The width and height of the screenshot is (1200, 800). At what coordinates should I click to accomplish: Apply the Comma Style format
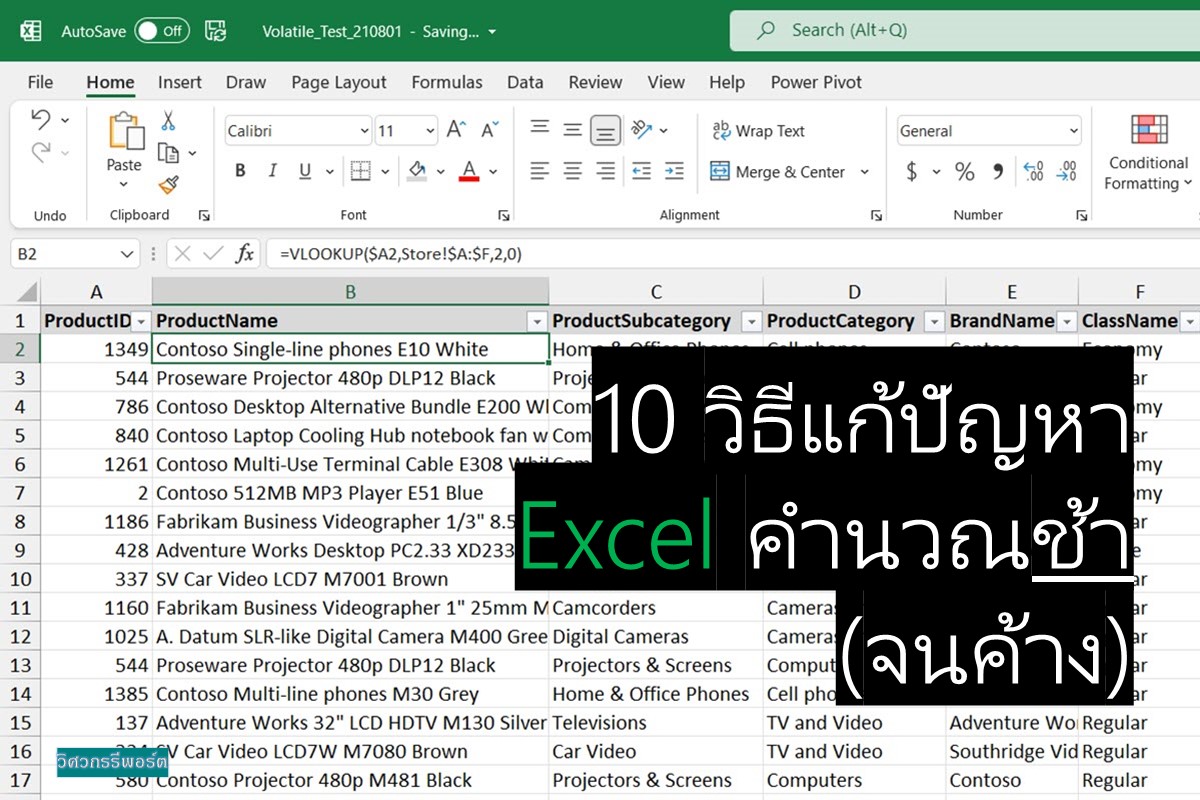pyautogui.click(x=997, y=172)
